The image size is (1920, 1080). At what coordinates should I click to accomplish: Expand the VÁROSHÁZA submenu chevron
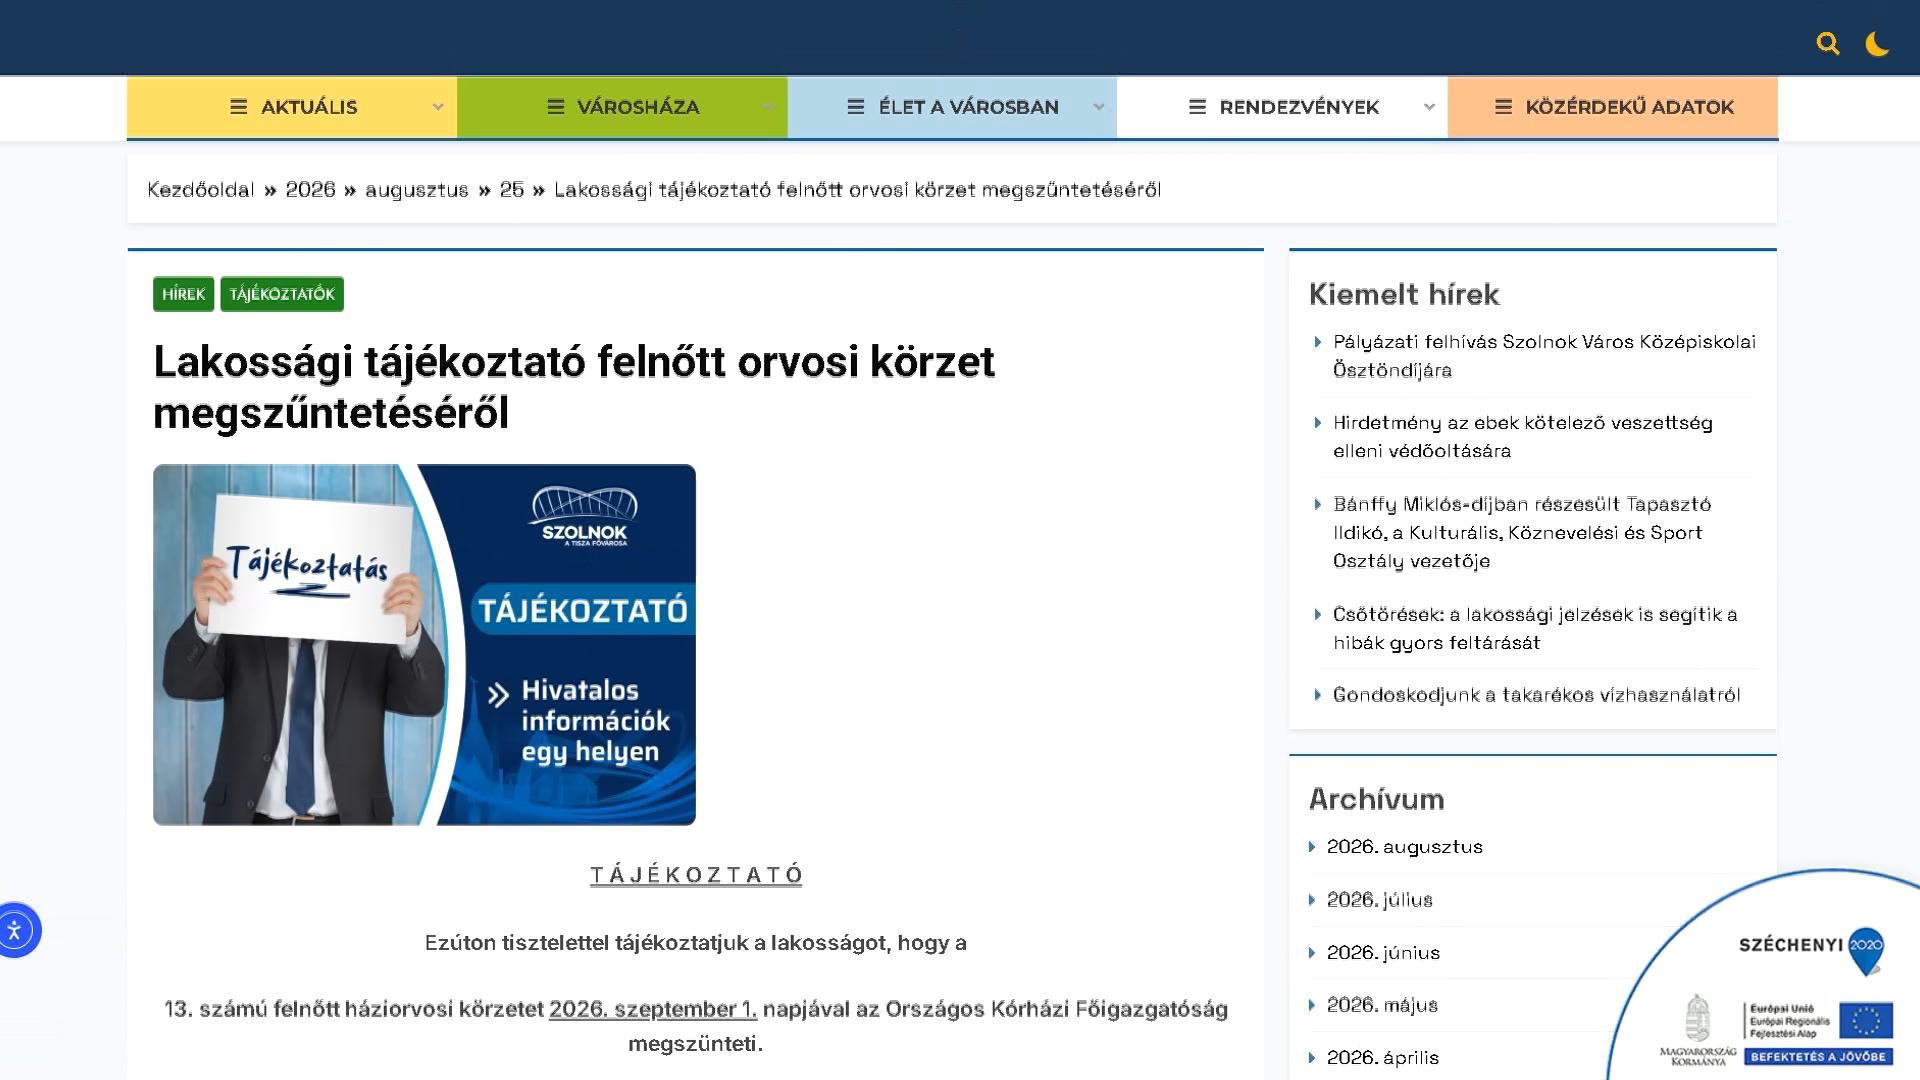point(767,107)
